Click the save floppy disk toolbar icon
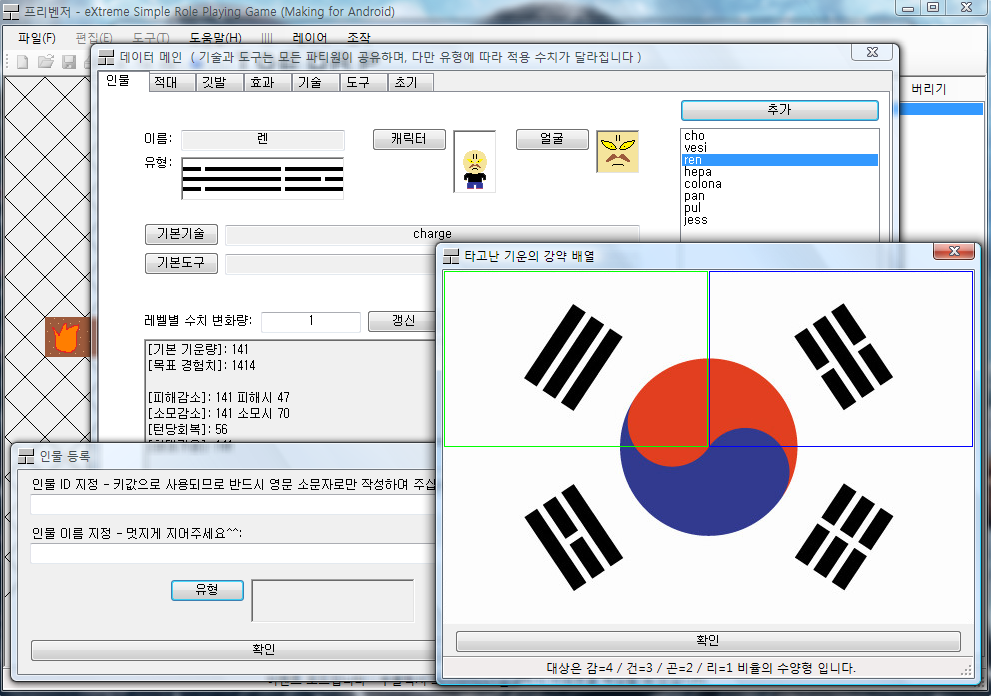The height and width of the screenshot is (696, 991). [69, 61]
